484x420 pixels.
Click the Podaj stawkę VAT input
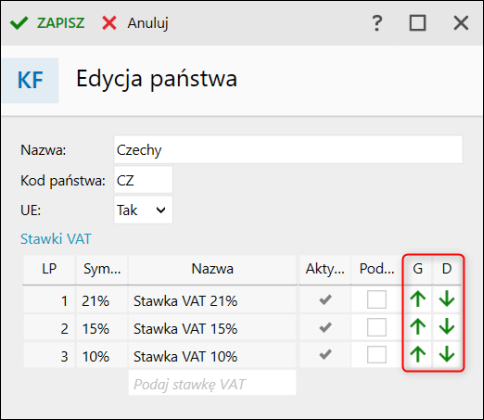pos(212,383)
